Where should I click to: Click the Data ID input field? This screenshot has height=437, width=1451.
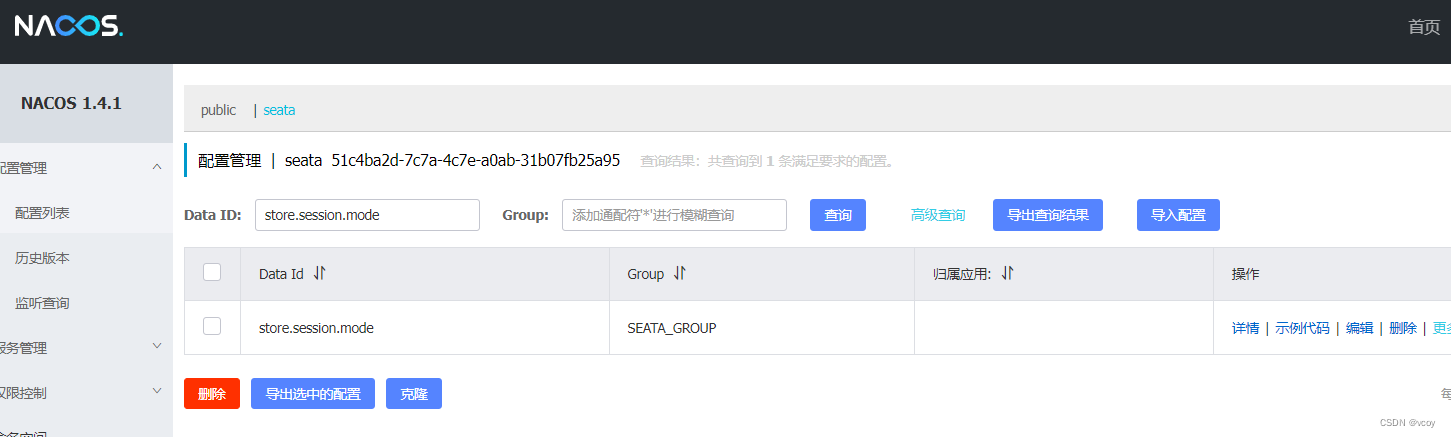[x=367, y=215]
